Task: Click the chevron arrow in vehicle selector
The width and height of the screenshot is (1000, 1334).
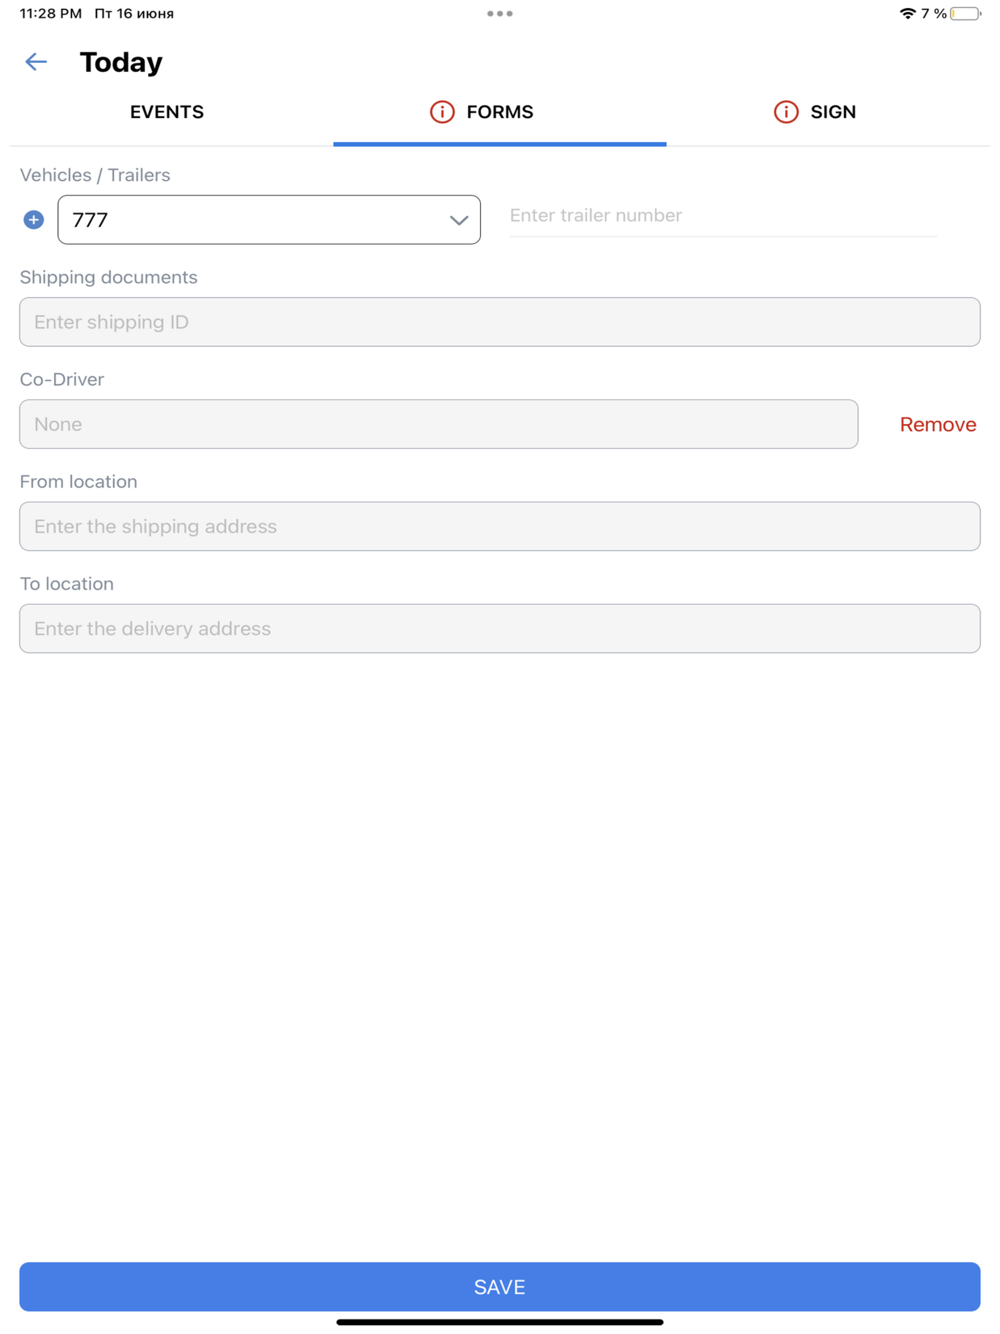Action: click(x=459, y=221)
